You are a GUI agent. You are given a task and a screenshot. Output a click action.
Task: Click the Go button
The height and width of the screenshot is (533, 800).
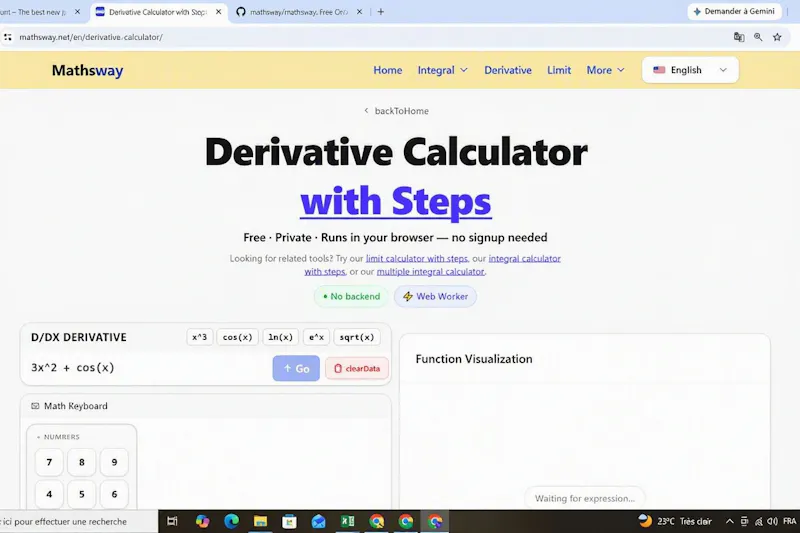pyautogui.click(x=296, y=368)
